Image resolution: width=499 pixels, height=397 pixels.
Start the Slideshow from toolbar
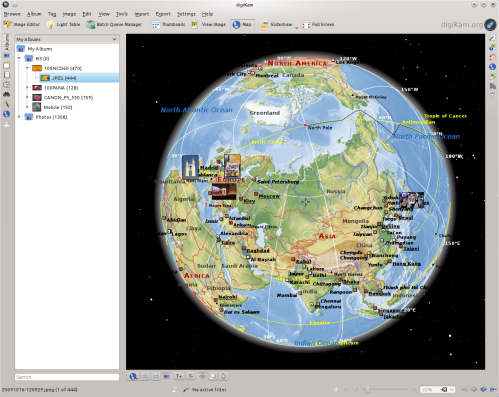click(x=276, y=24)
